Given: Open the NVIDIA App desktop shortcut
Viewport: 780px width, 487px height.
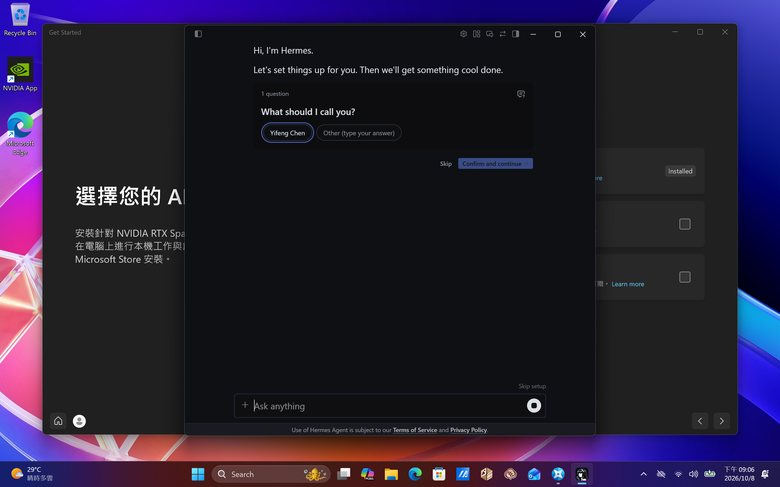Looking at the screenshot, I should 20,74.
